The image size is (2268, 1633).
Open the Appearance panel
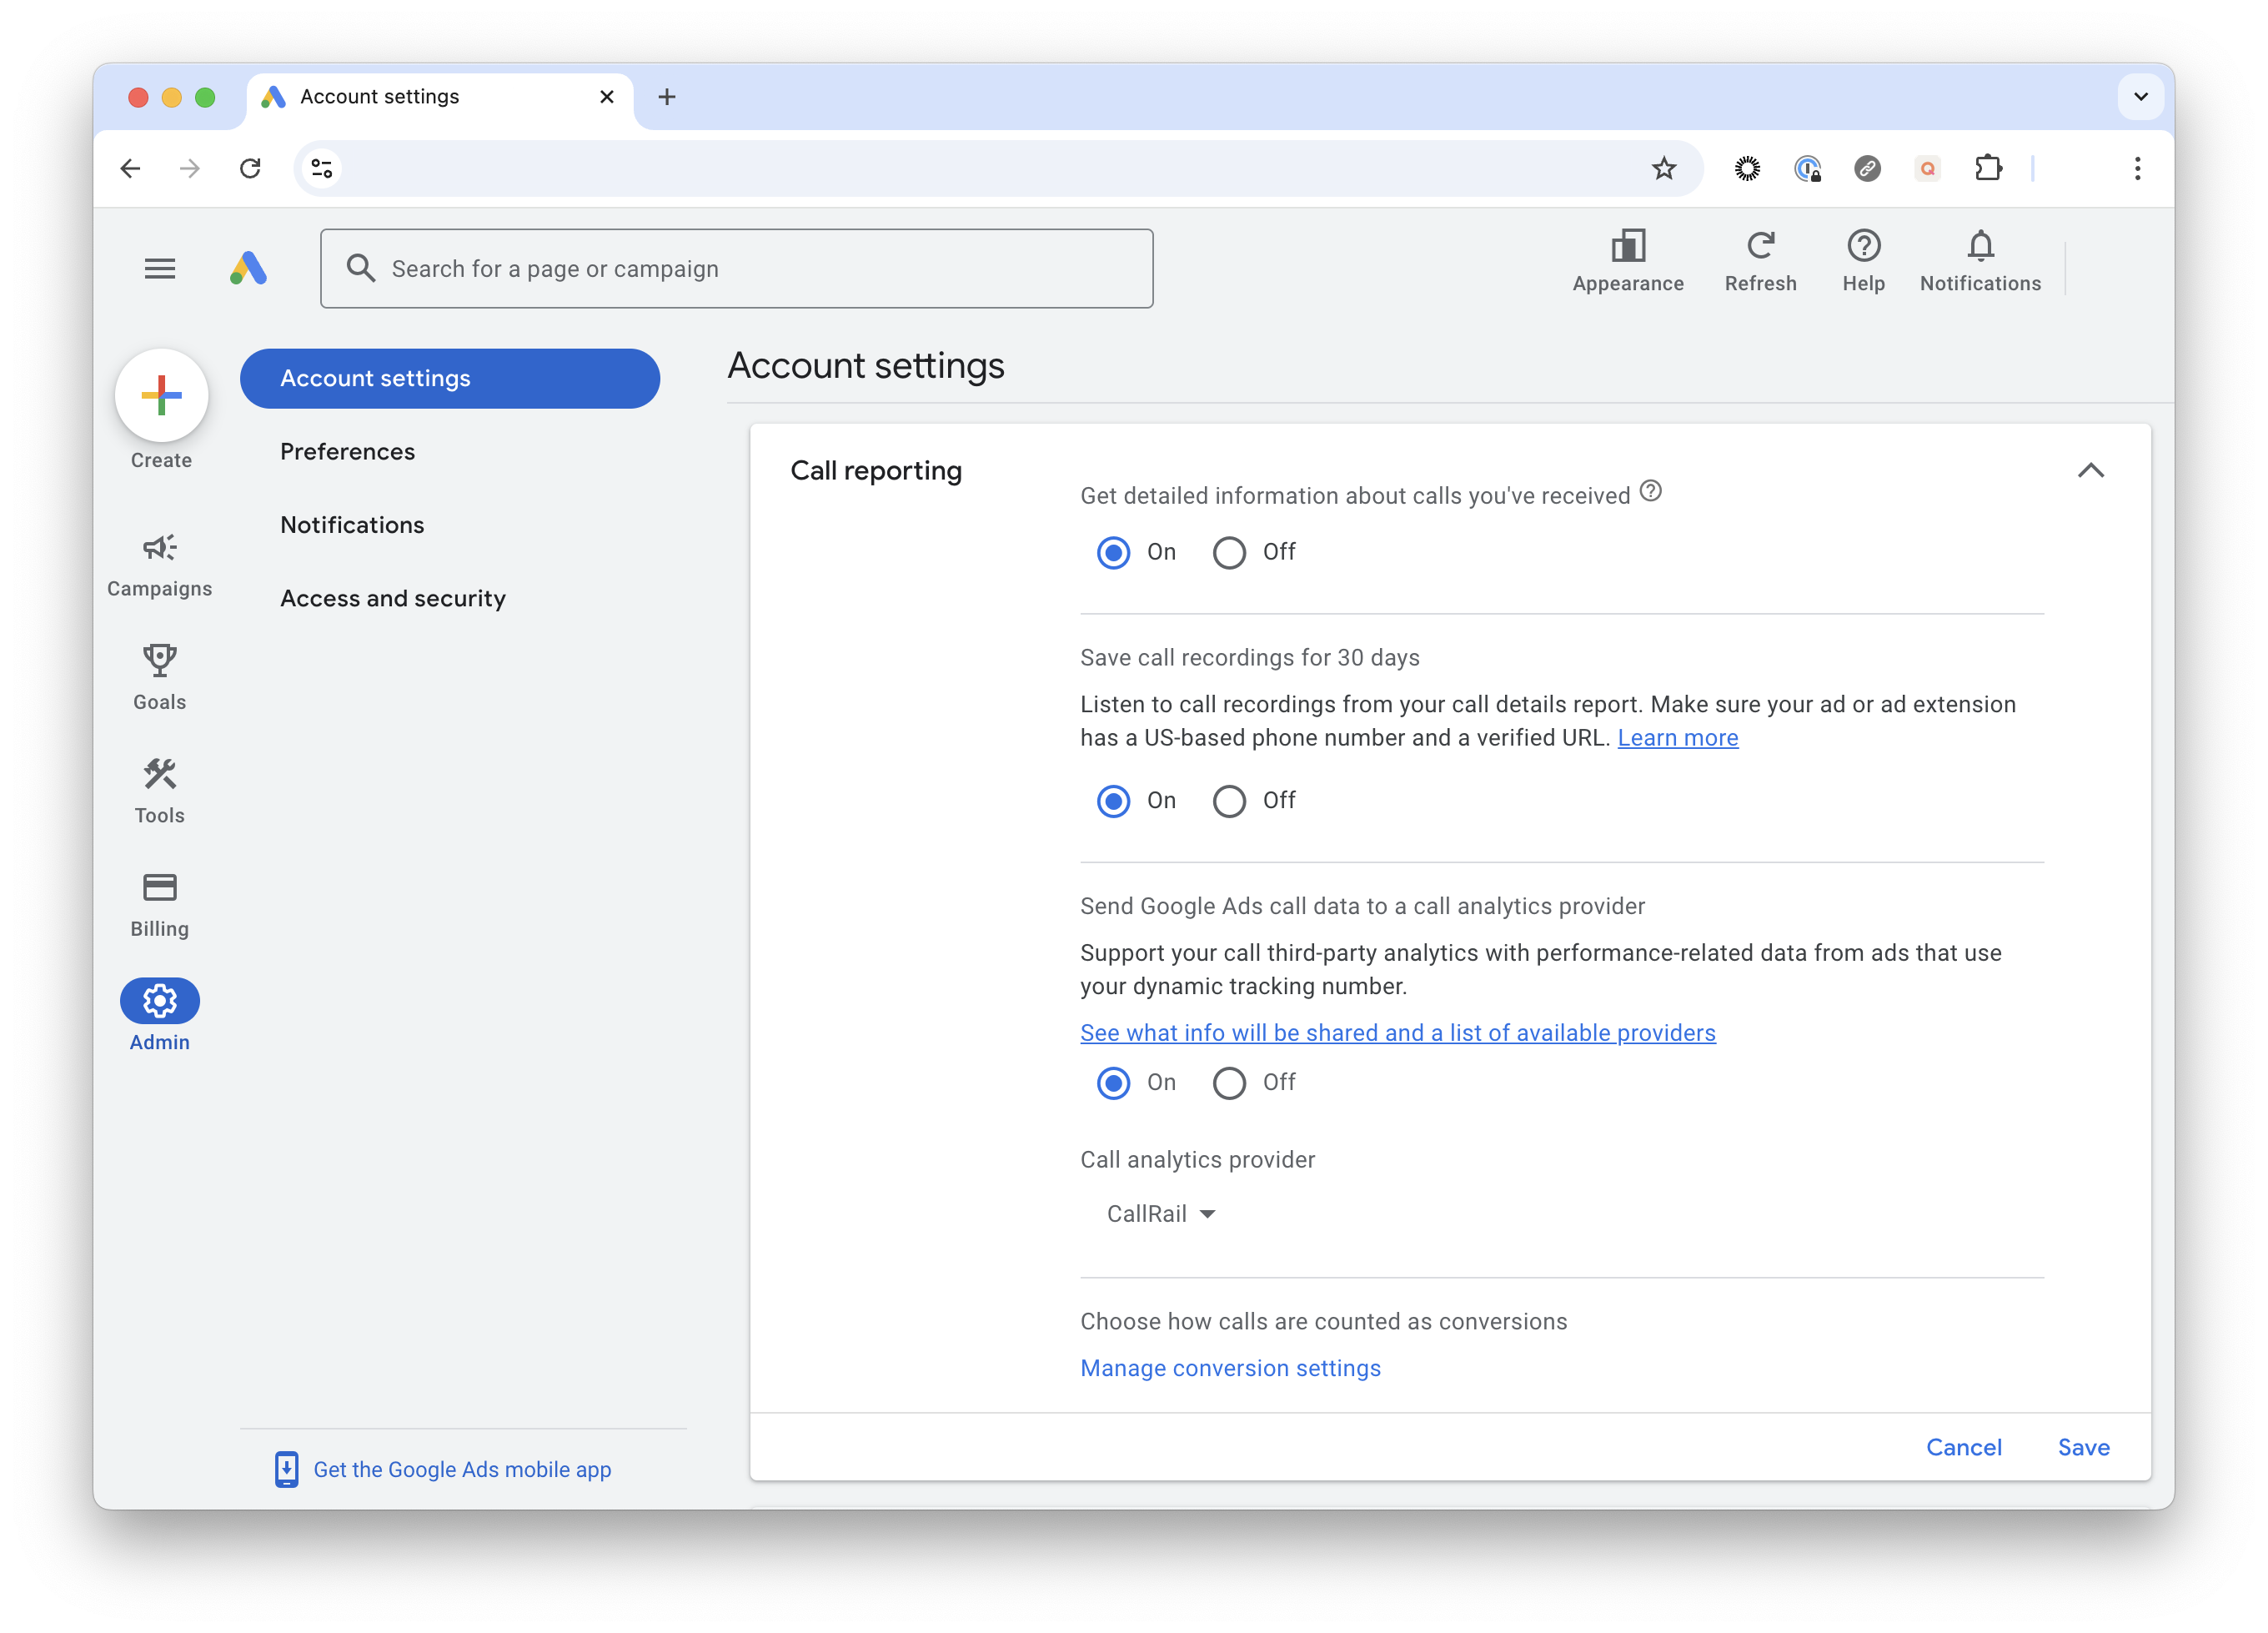[1628, 262]
